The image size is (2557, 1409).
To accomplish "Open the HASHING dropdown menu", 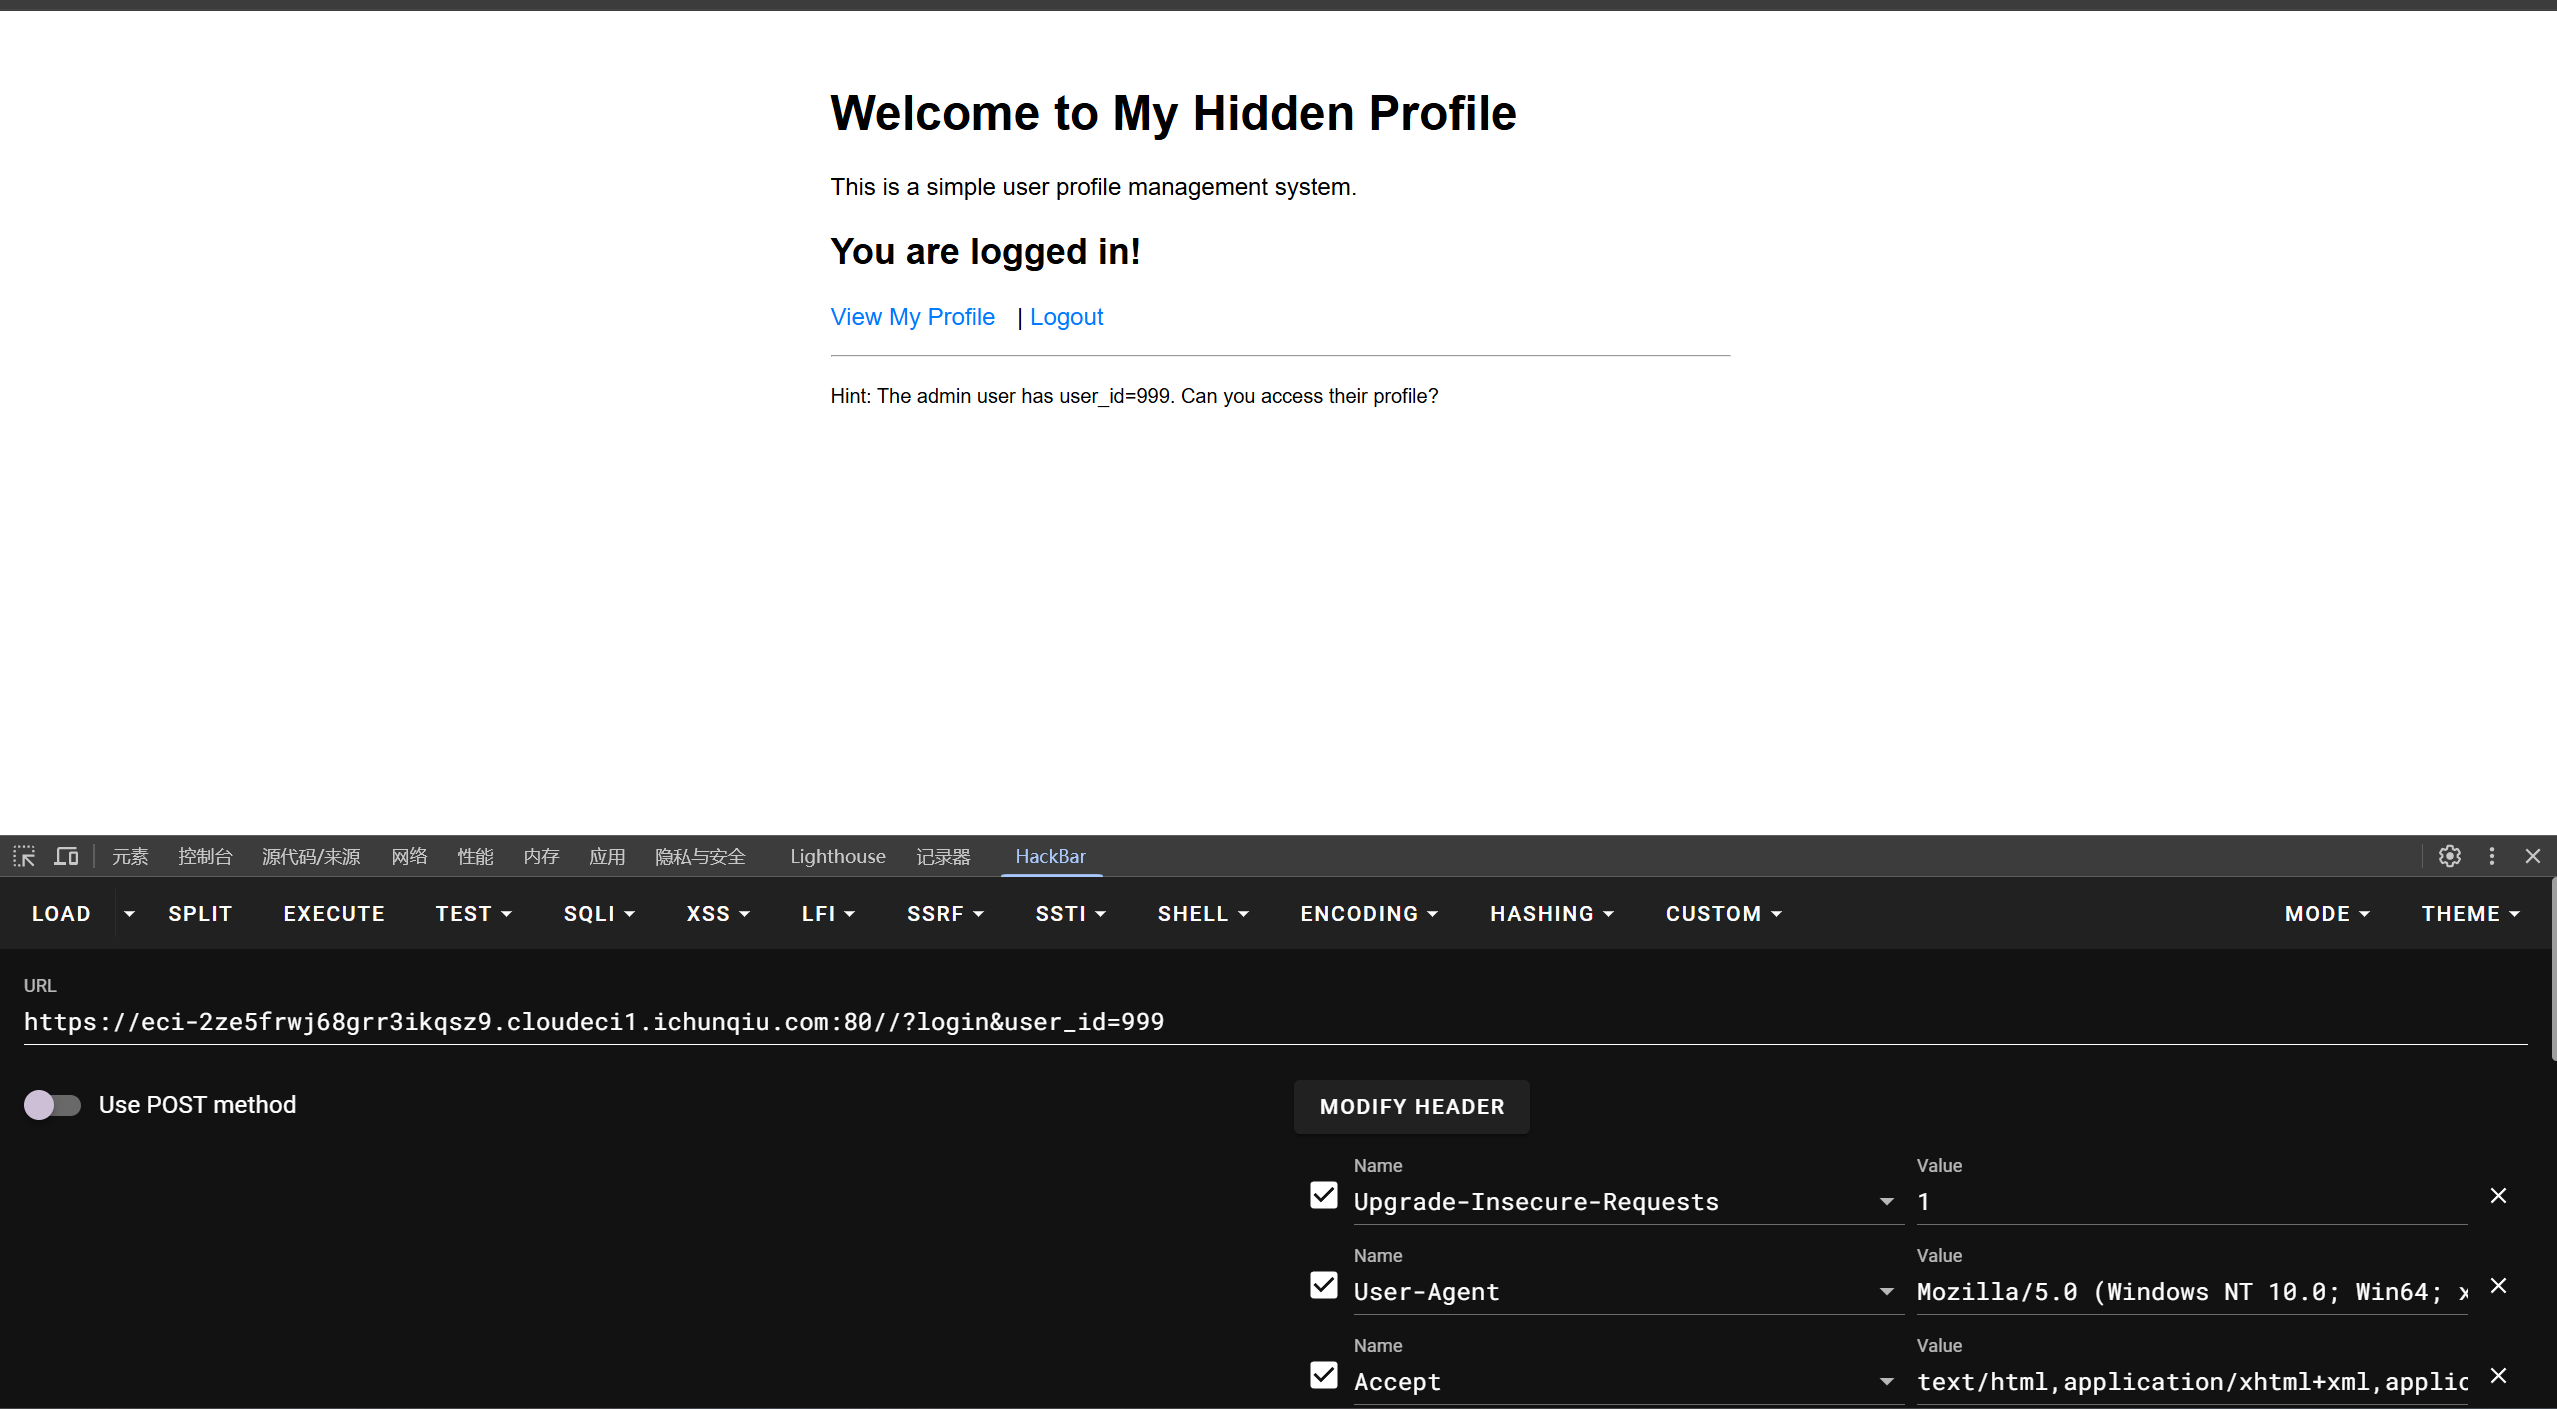I will [1552, 914].
